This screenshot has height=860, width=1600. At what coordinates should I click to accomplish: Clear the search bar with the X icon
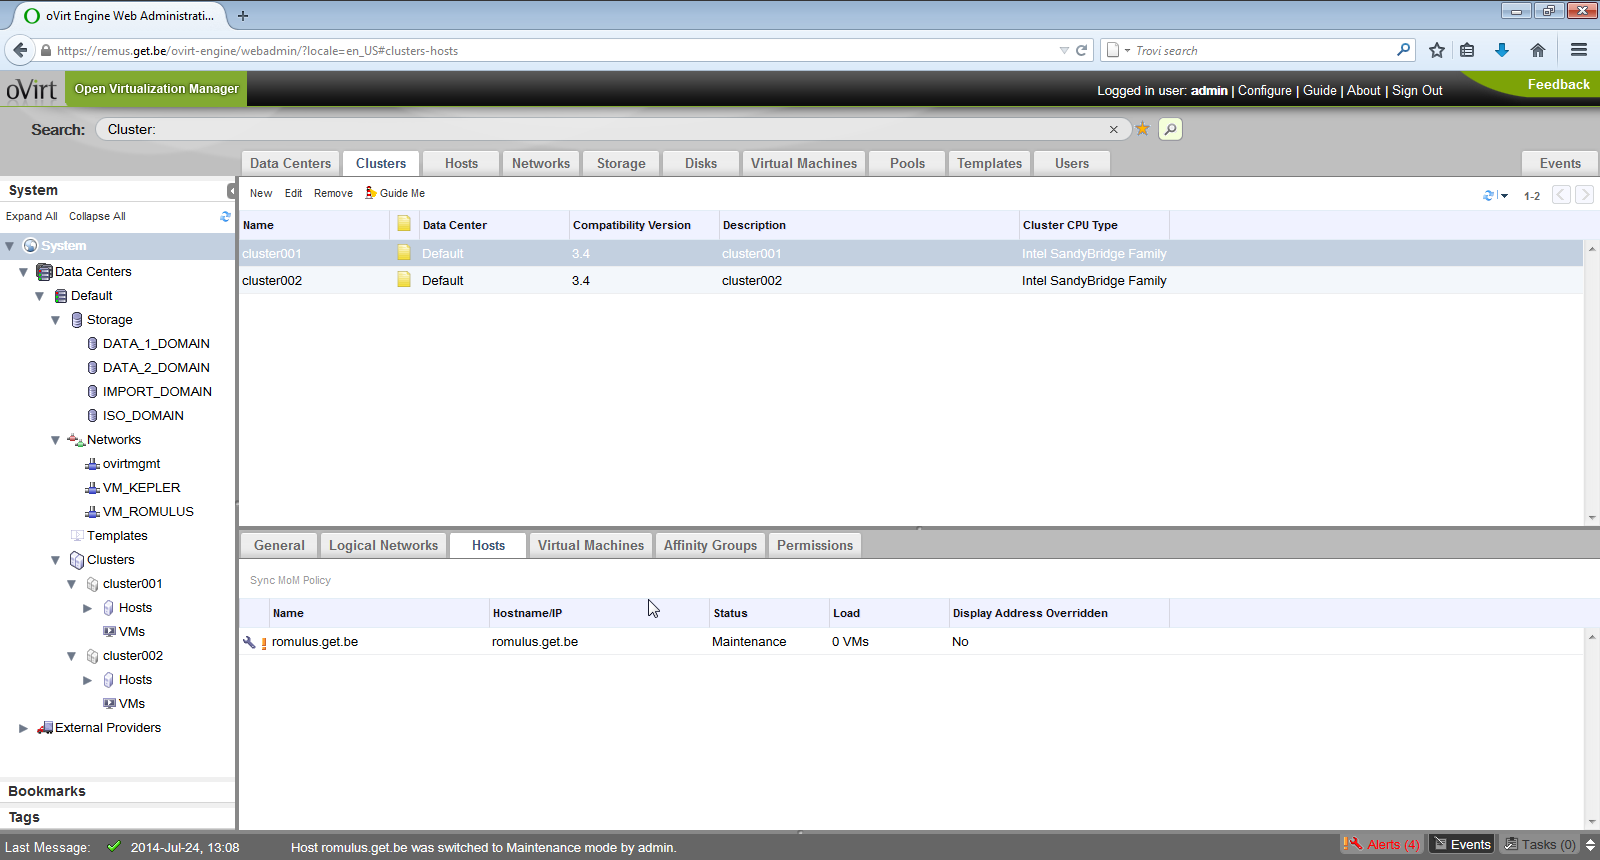click(1113, 129)
